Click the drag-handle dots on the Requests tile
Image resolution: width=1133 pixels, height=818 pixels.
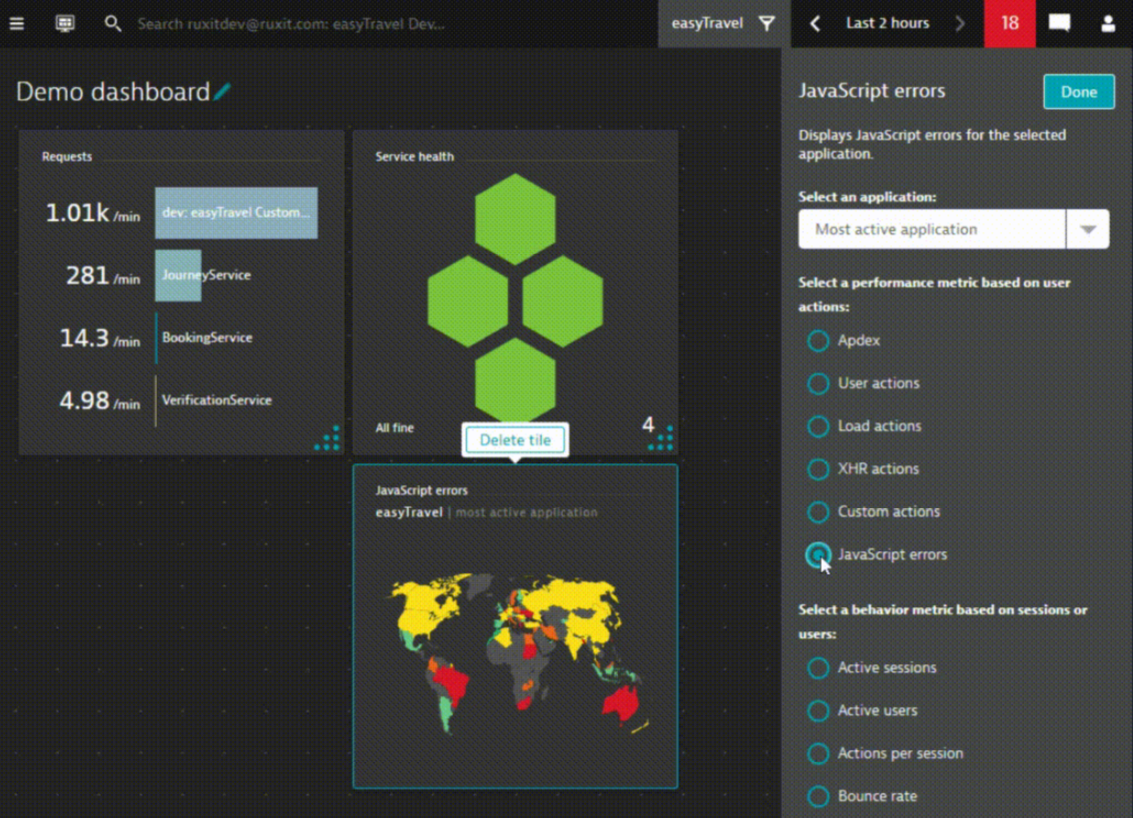tap(326, 440)
